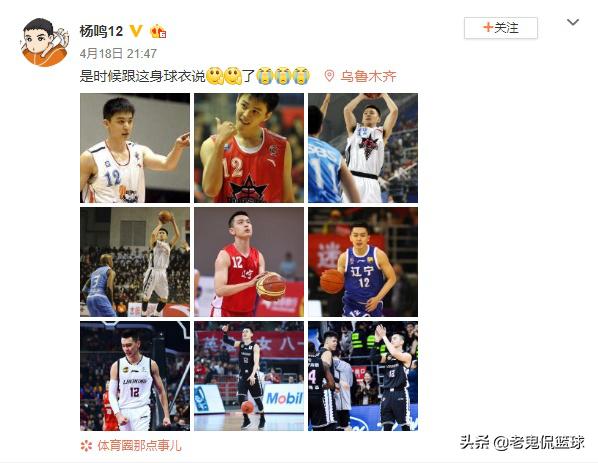Open photo of red jersey phone gesture
598x463 pixels.
(249, 148)
